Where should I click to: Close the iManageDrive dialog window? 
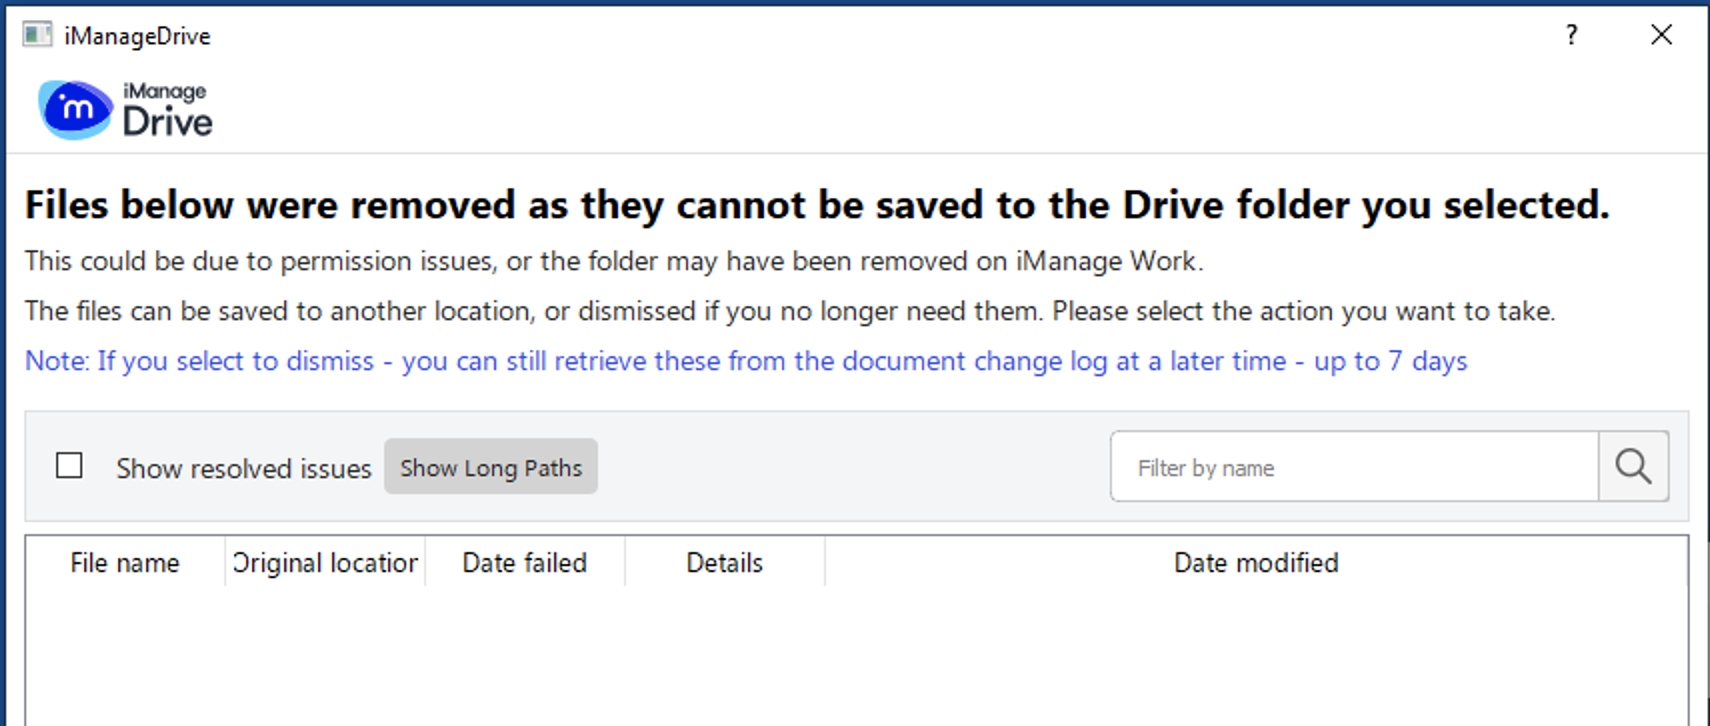(1661, 35)
